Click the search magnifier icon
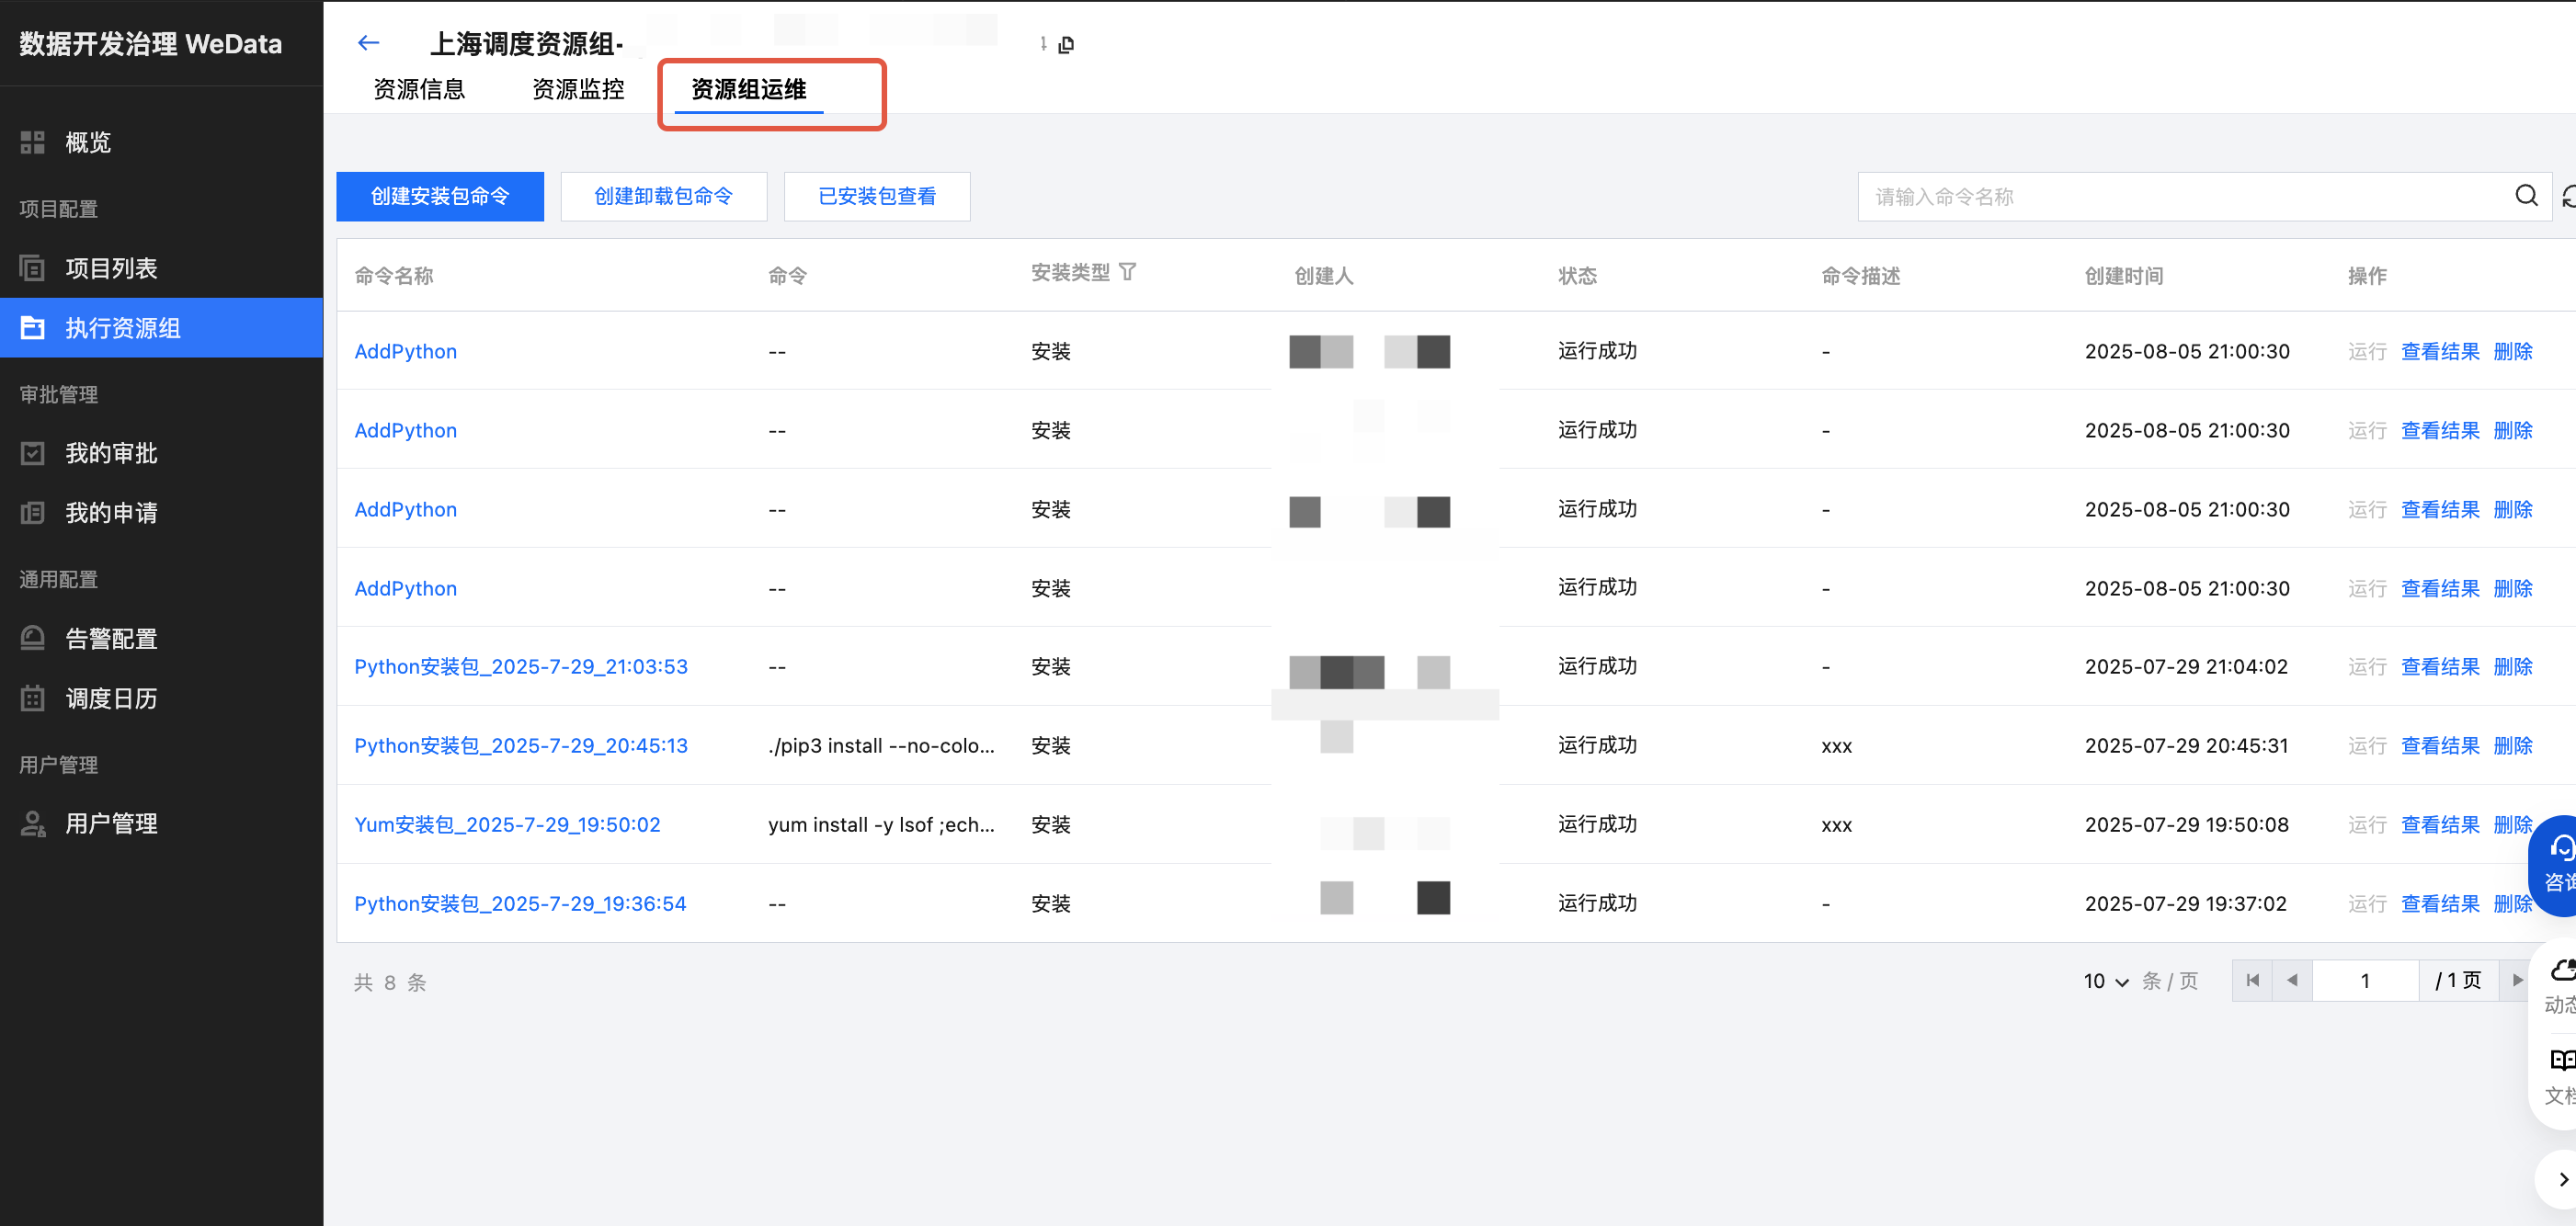The width and height of the screenshot is (2576, 1226). tap(2526, 196)
